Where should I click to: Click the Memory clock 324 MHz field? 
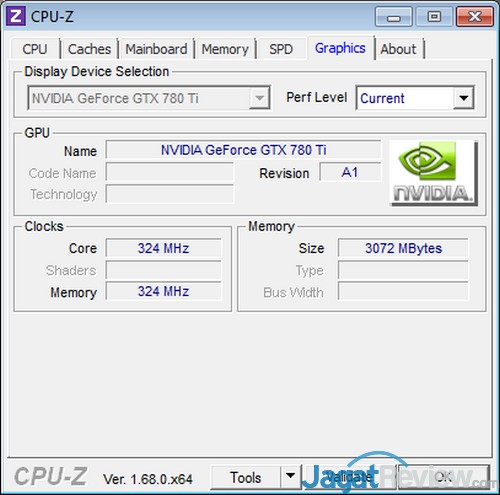tap(163, 291)
